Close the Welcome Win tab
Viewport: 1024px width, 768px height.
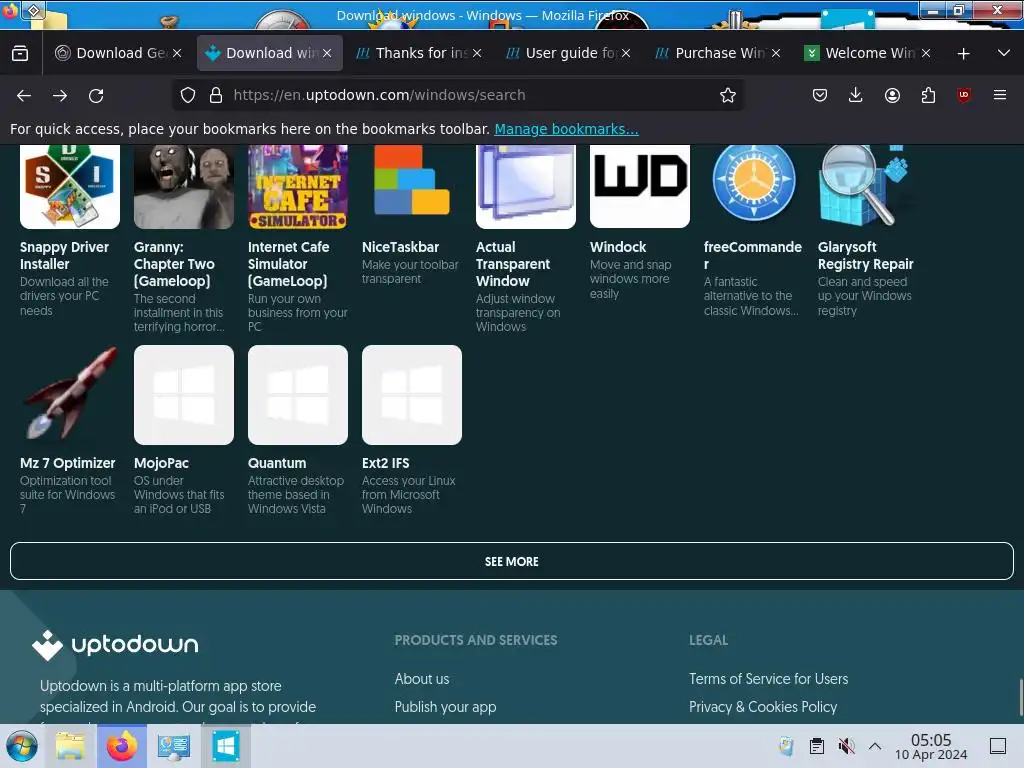click(926, 54)
